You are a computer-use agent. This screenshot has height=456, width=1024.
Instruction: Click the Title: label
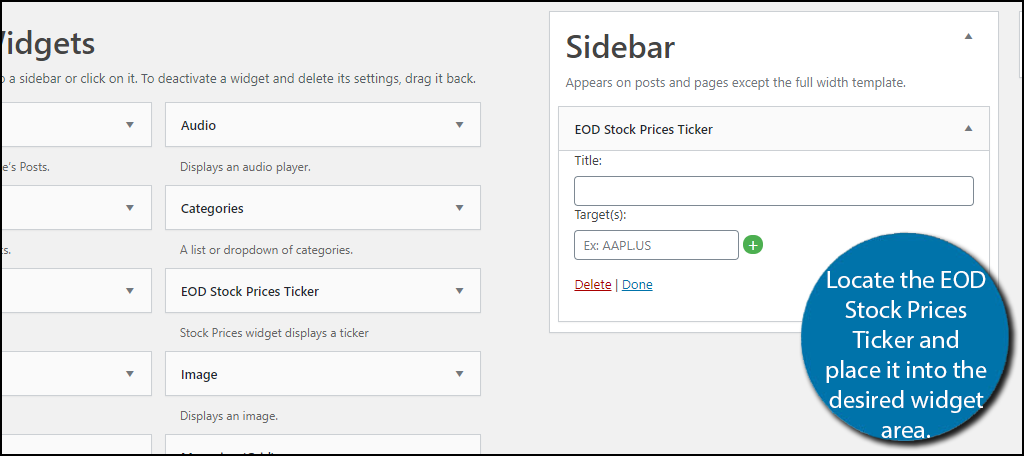588,161
